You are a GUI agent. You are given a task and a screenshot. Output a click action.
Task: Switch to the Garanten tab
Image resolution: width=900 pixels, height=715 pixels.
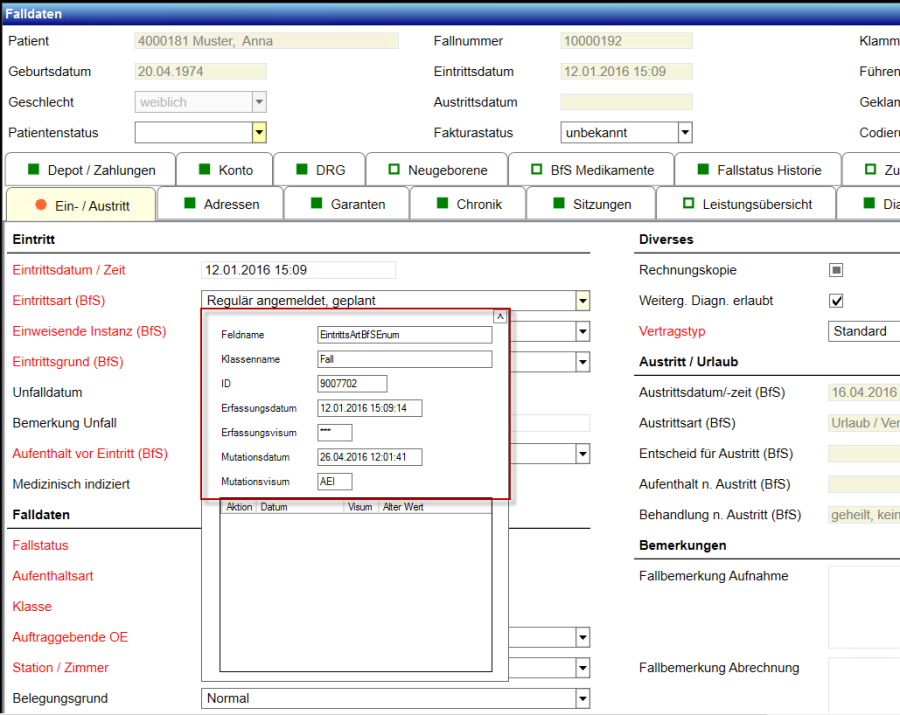(358, 204)
